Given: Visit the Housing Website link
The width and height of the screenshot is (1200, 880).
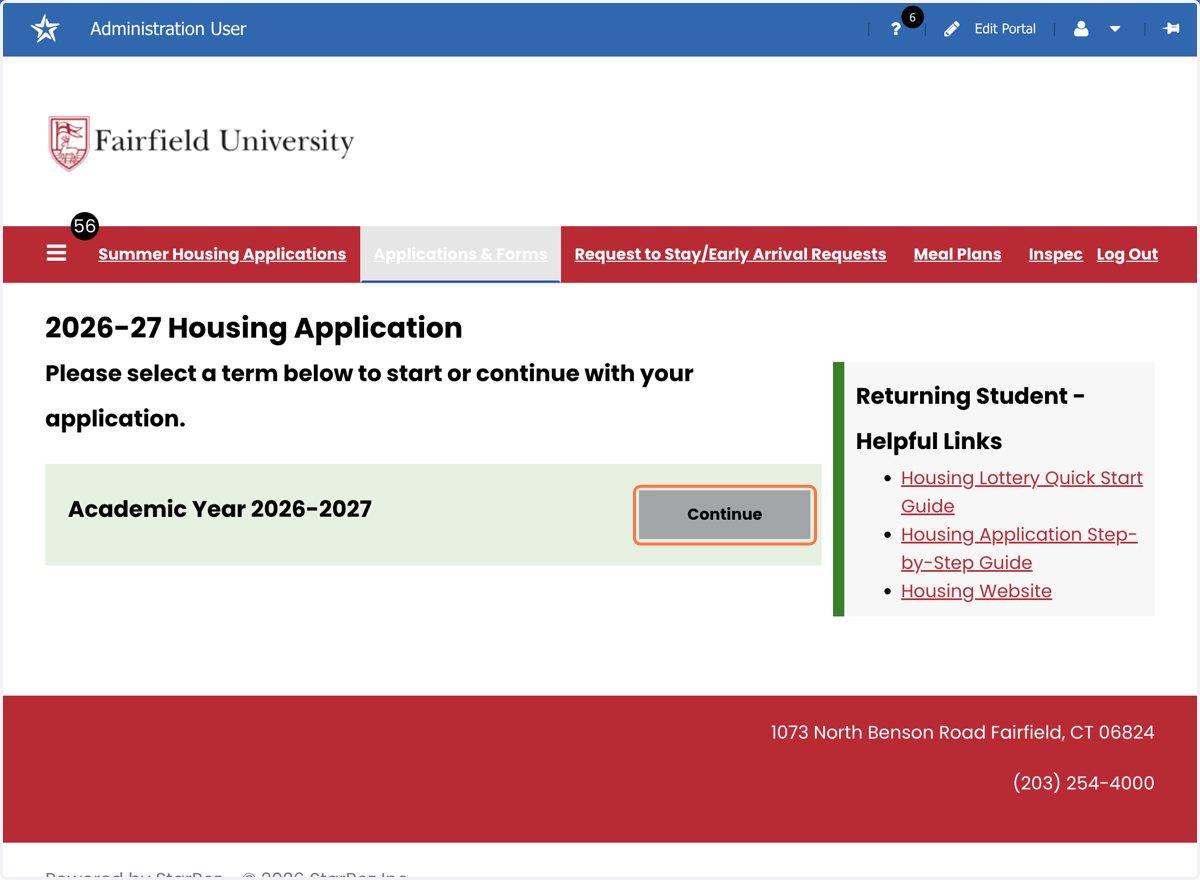Looking at the screenshot, I should click(976, 591).
